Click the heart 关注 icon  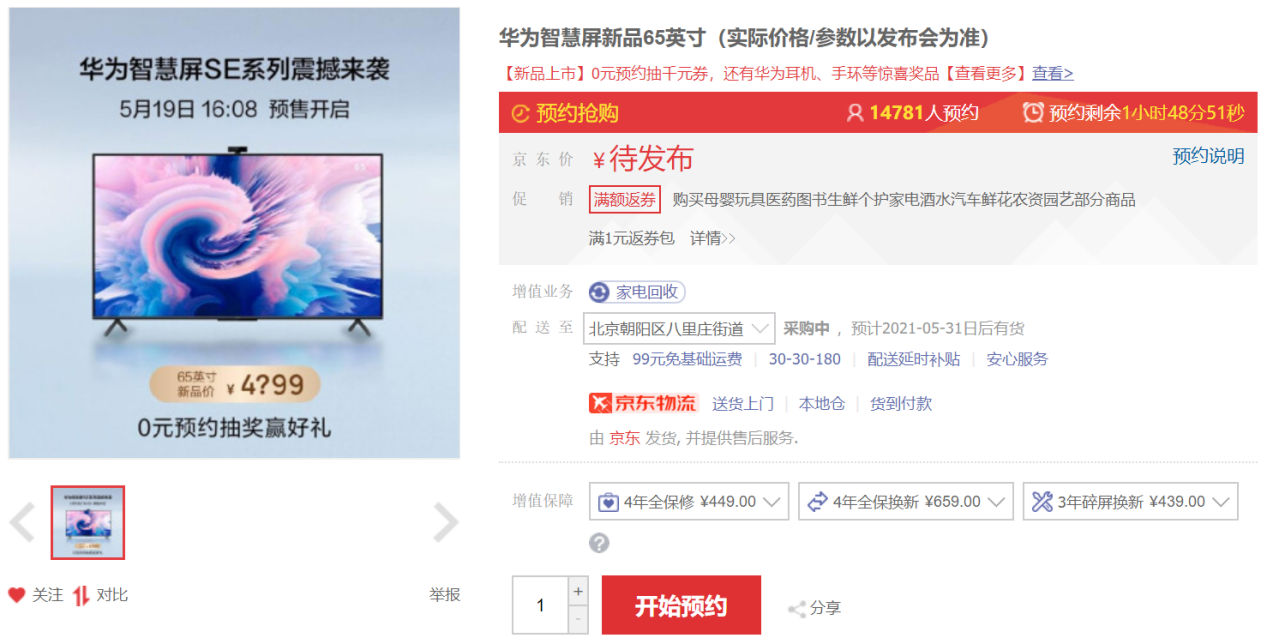coord(17,595)
